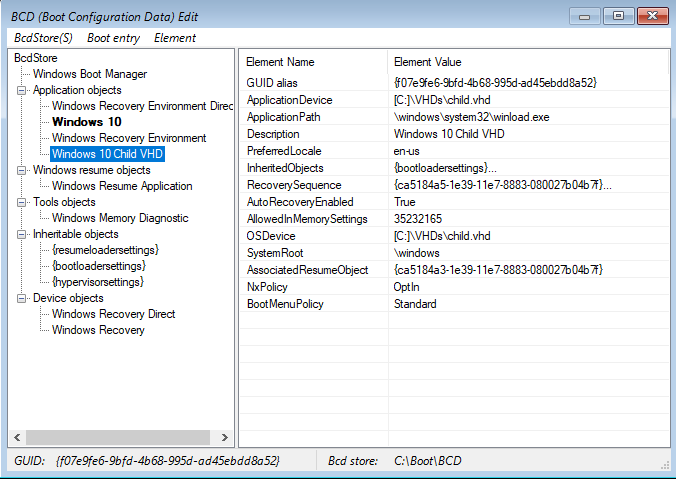Collapse the Tools objects node
The height and width of the screenshot is (479, 676).
click(21, 202)
